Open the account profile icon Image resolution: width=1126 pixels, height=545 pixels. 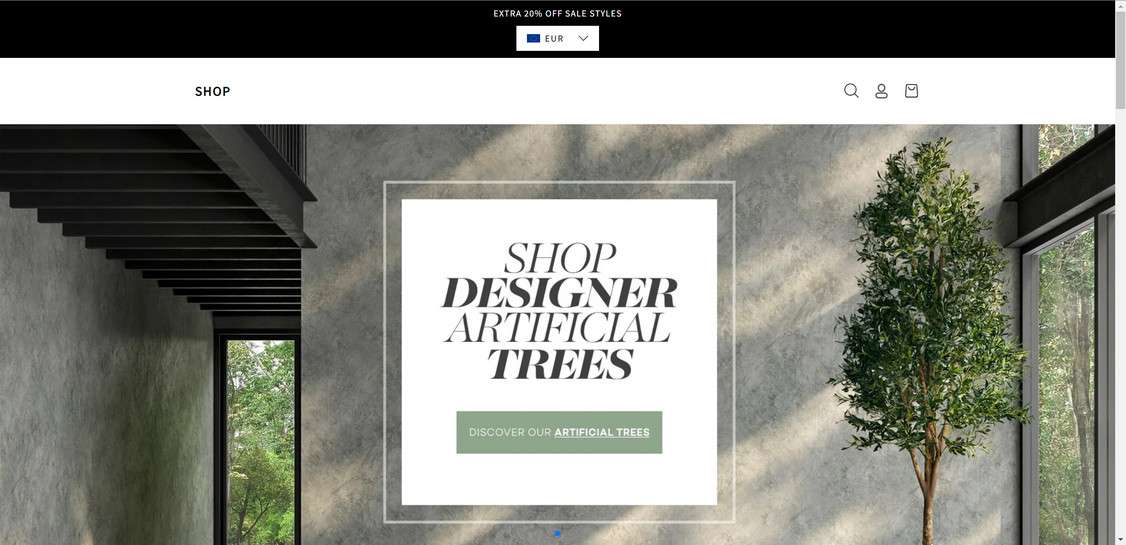pos(881,91)
